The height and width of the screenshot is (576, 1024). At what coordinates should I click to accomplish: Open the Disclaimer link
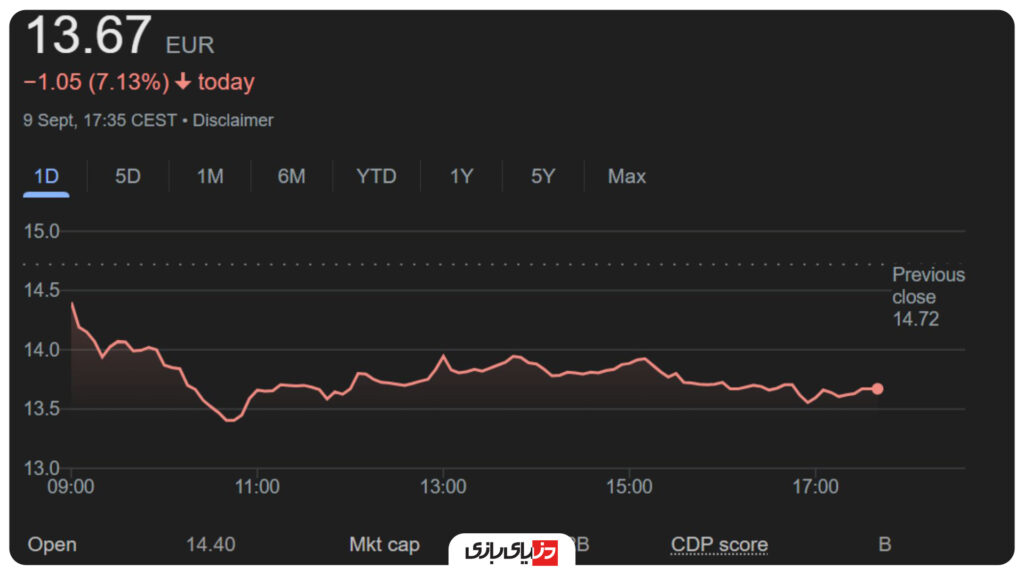233,120
